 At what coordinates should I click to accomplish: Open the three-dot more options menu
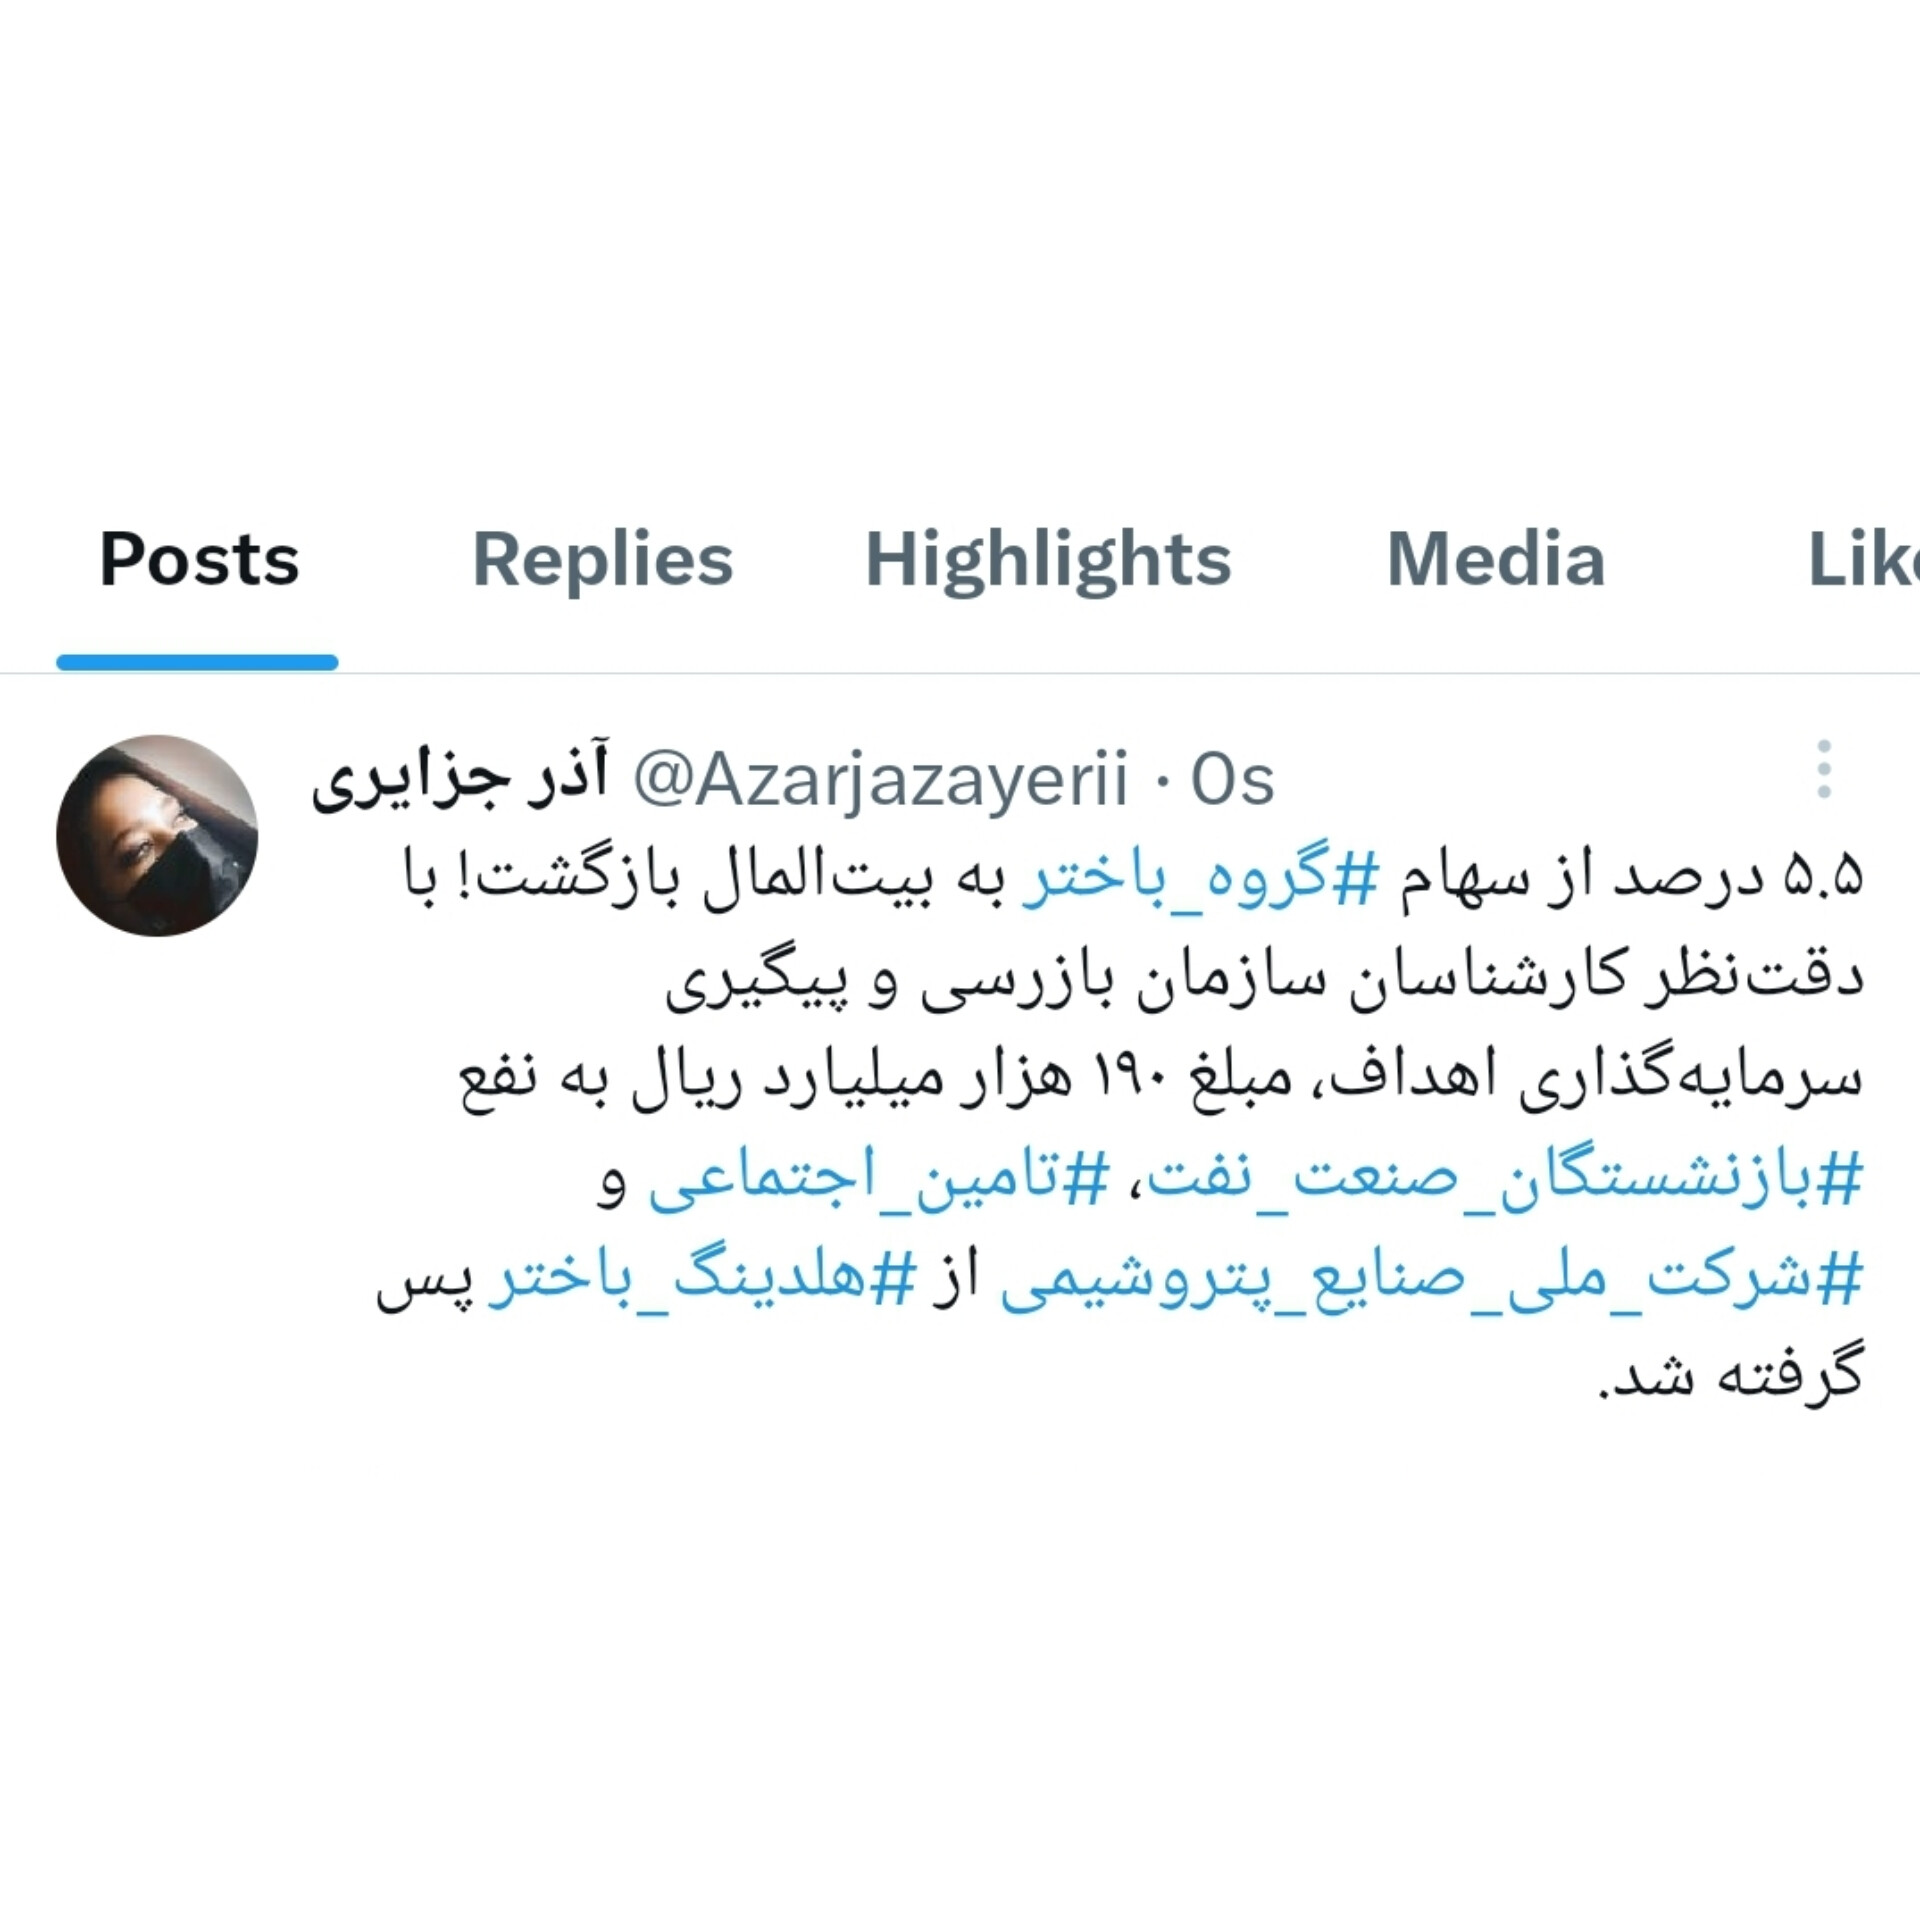[1823, 769]
